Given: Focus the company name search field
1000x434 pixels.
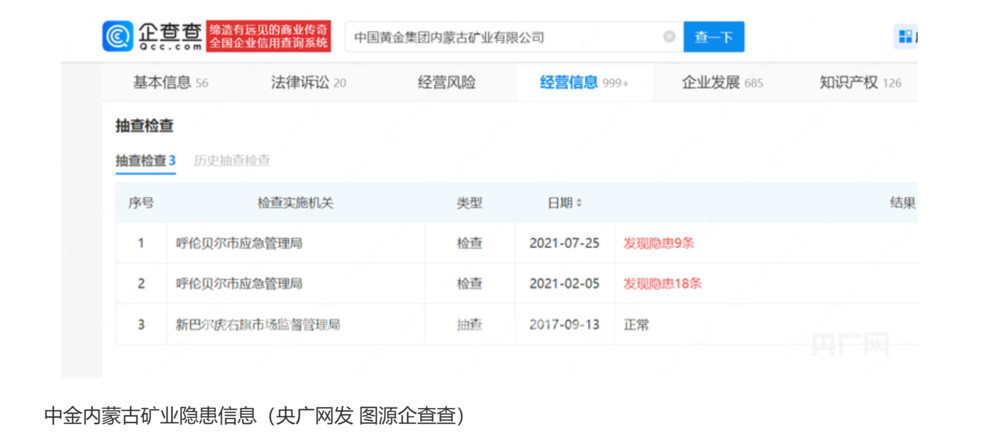Looking at the screenshot, I should coord(514,37).
